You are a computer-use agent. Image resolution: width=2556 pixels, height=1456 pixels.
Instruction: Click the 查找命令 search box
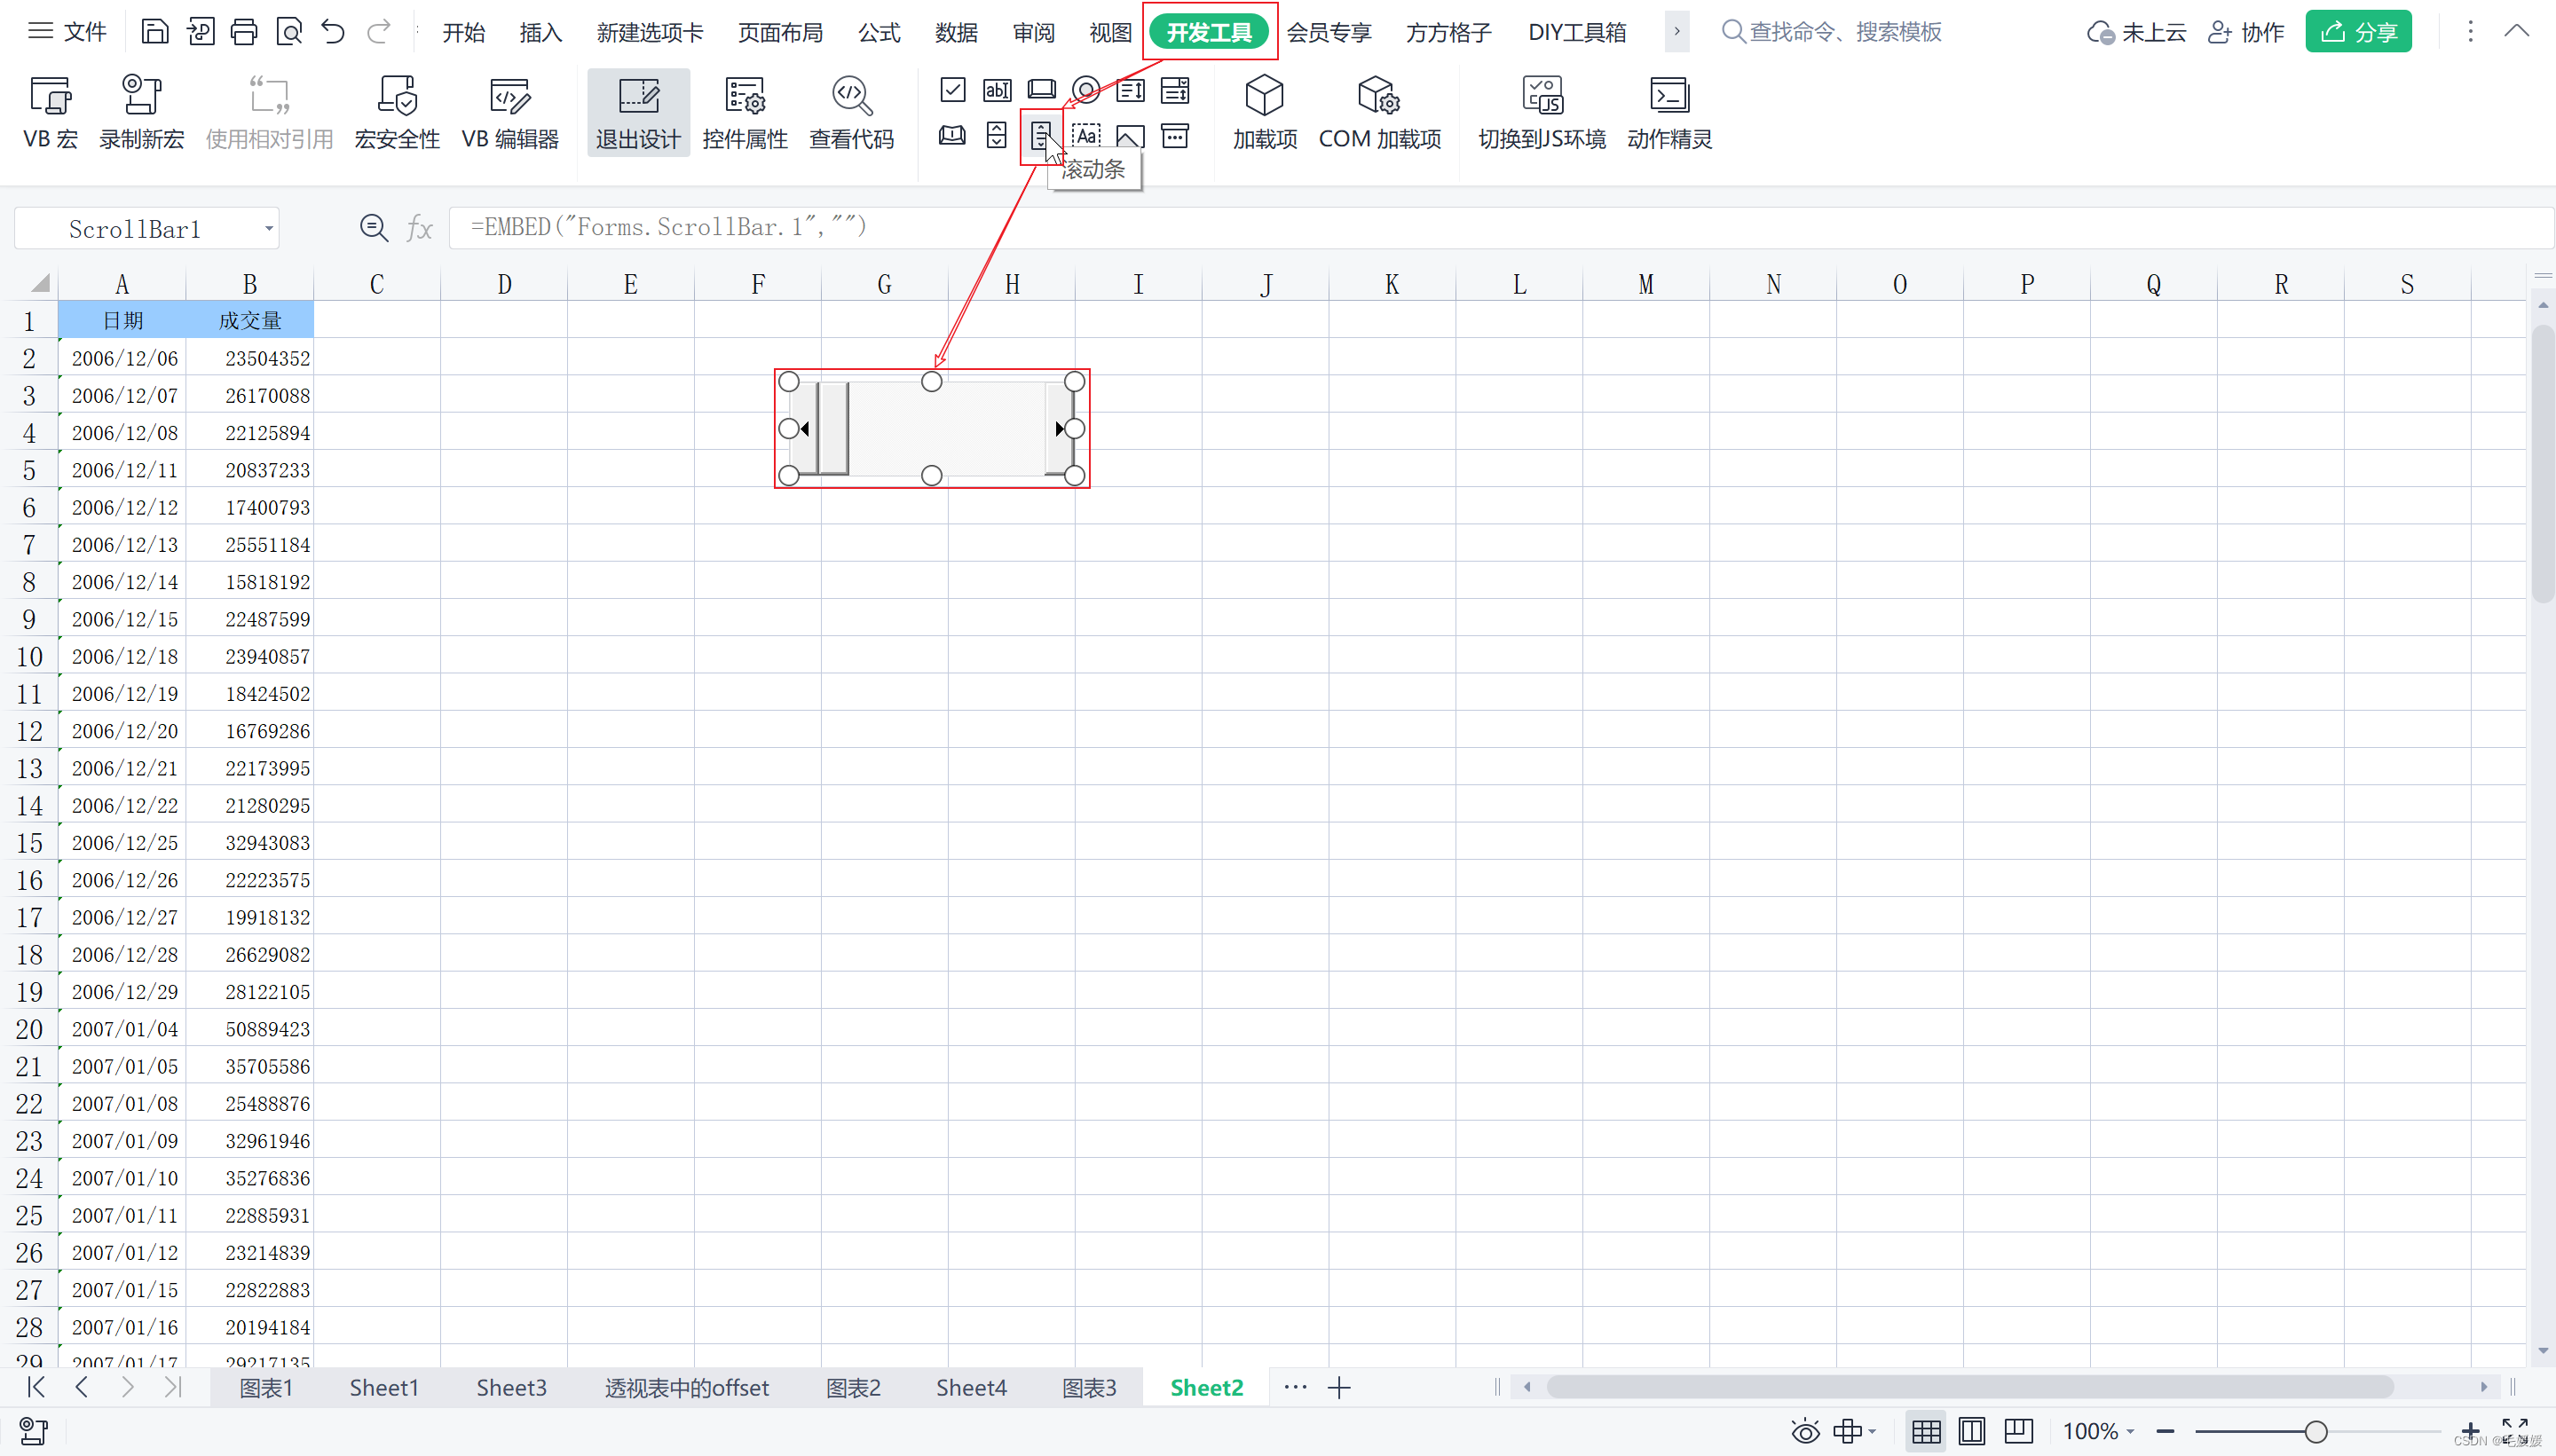point(1831,32)
